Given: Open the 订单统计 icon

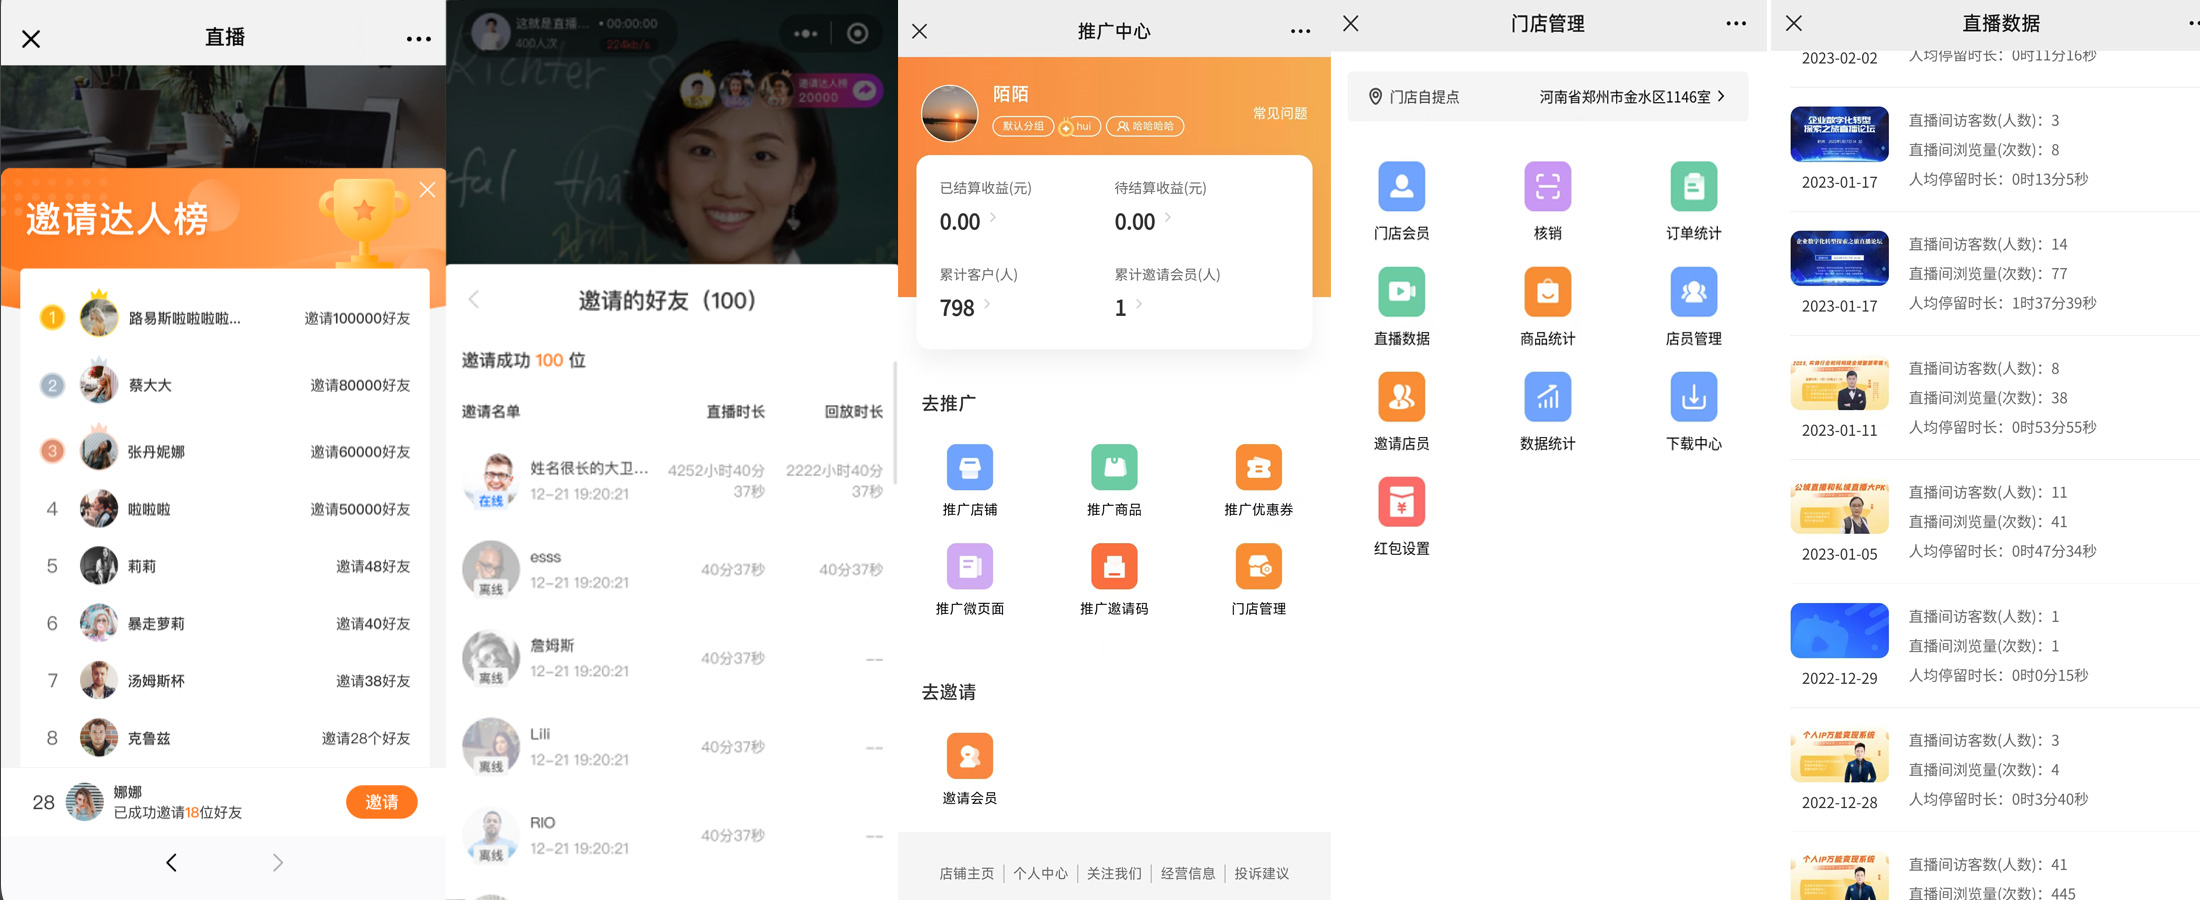Looking at the screenshot, I should pyautogui.click(x=1693, y=187).
